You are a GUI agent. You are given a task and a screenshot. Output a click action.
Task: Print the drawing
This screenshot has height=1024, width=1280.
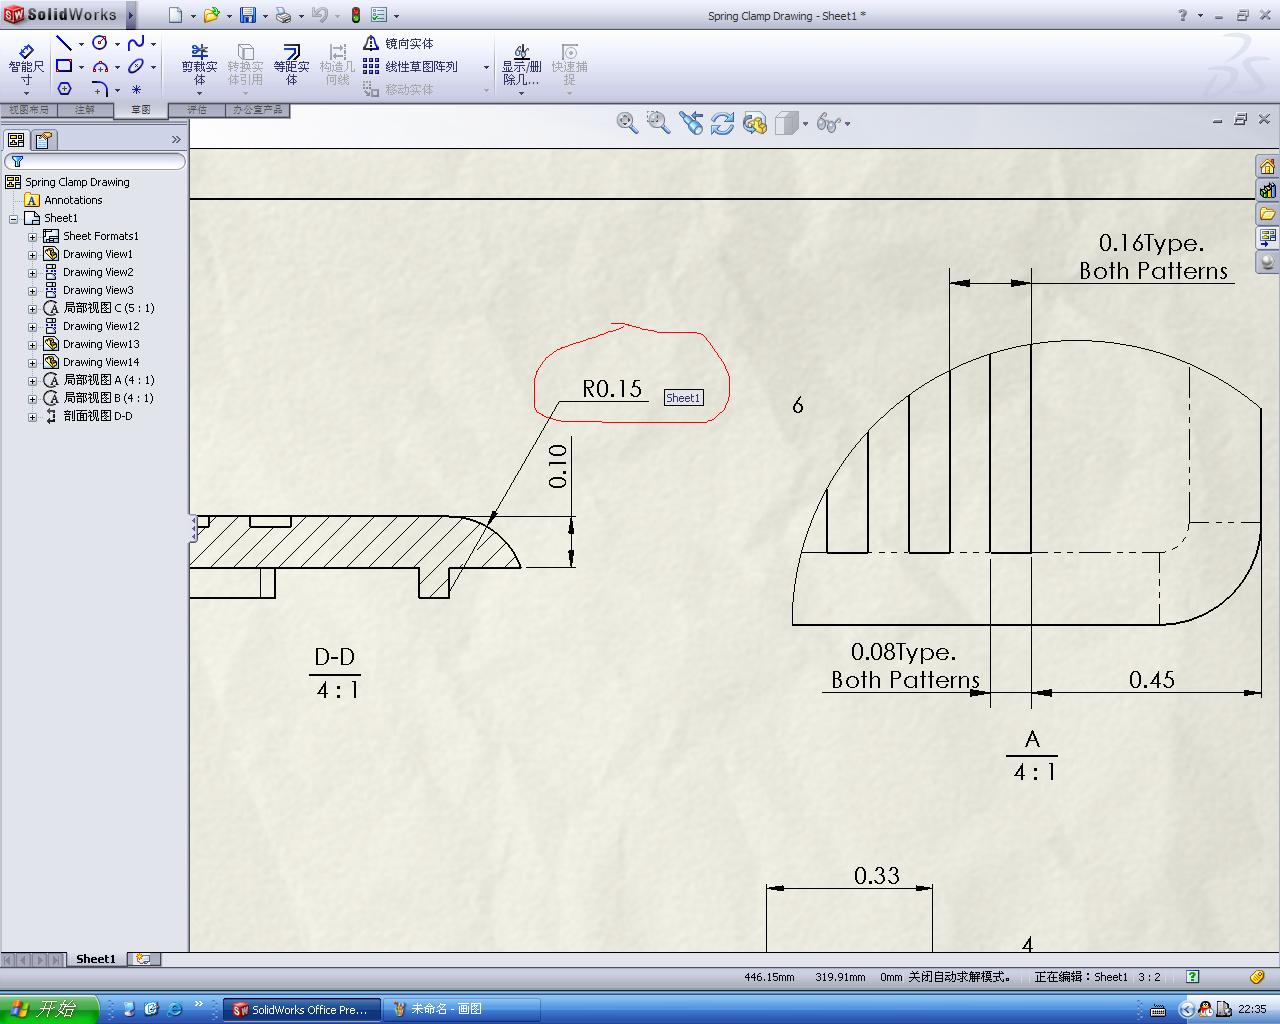click(283, 15)
